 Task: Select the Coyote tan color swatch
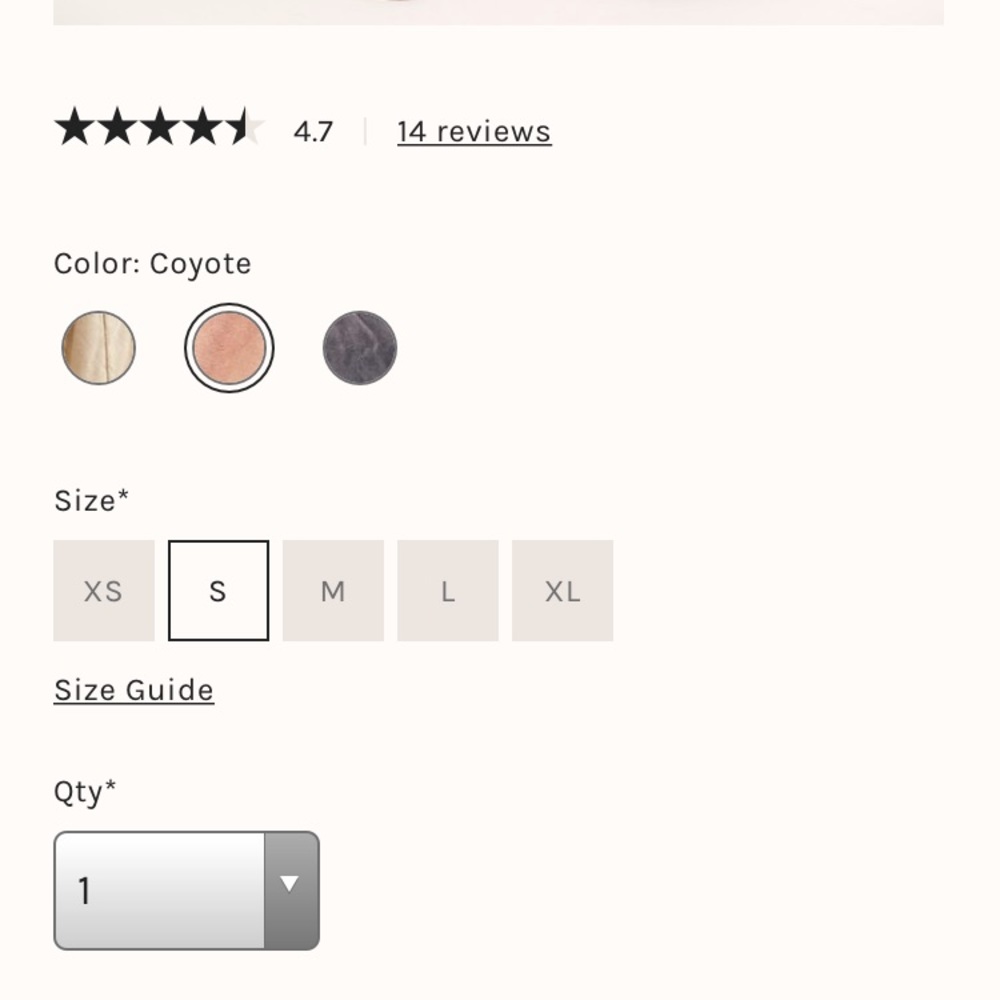[98, 347]
